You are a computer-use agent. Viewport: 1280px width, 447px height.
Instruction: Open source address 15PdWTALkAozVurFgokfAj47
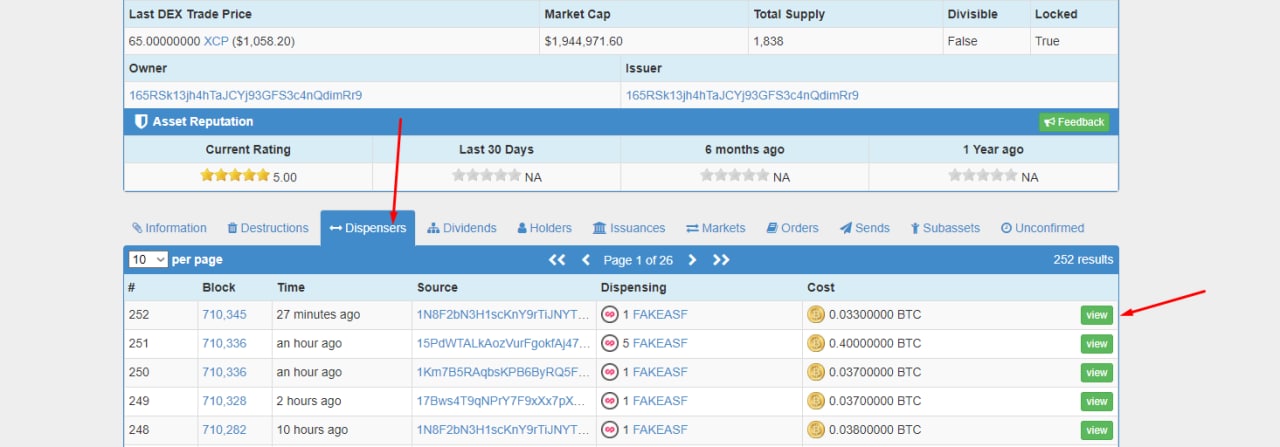tap(503, 343)
